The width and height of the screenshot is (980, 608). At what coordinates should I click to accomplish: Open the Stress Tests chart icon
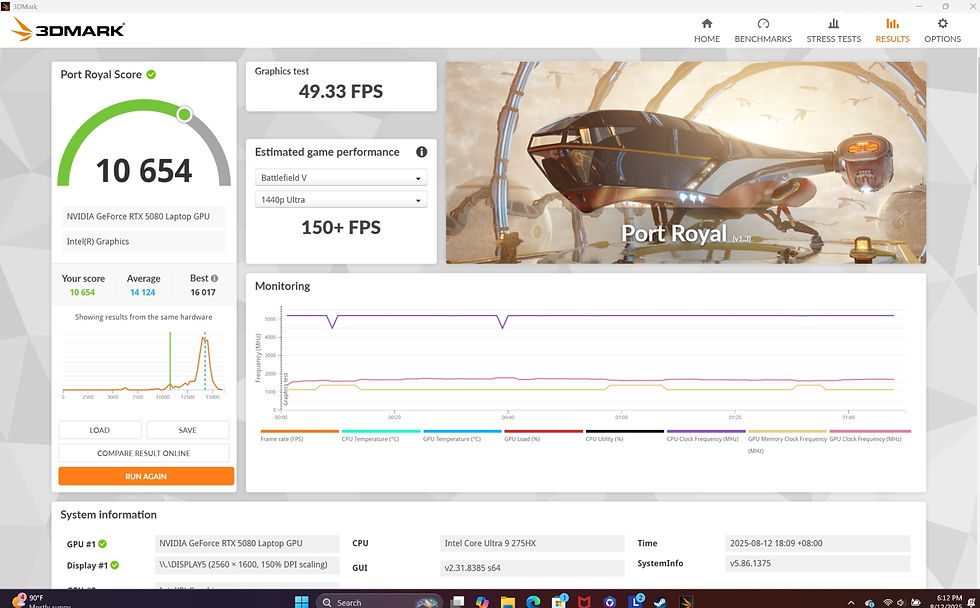coord(834,24)
